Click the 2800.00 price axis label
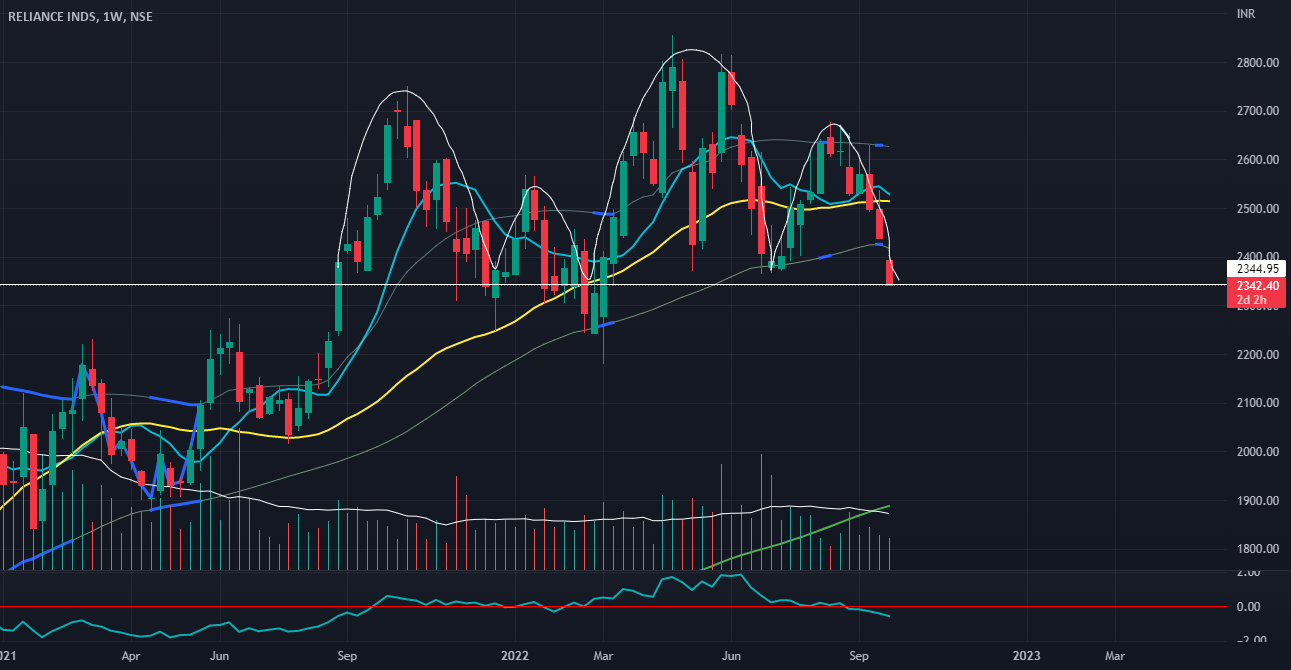Viewport: 1291px width, 670px height. click(x=1258, y=63)
